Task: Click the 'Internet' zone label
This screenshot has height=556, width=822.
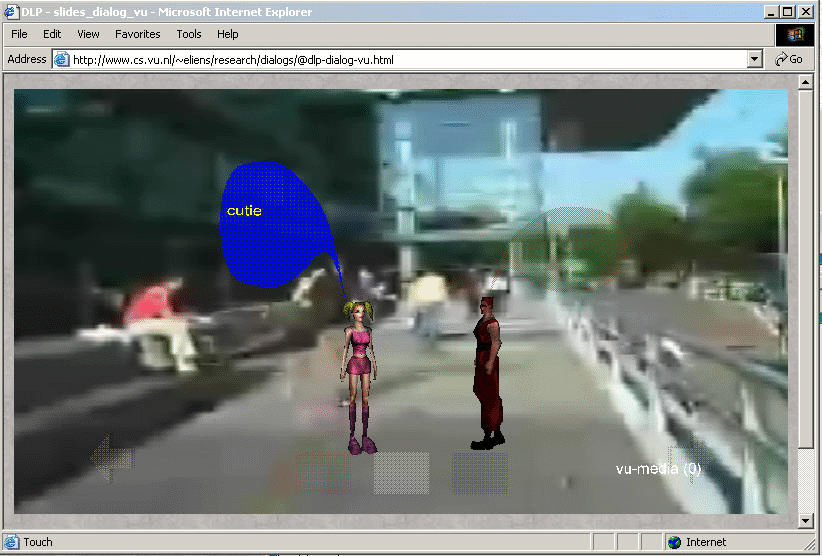Action: pyautogui.click(x=706, y=542)
